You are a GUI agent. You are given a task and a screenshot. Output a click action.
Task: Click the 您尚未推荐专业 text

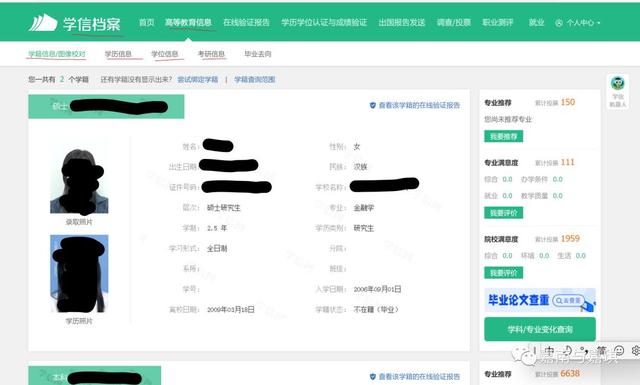click(x=508, y=119)
